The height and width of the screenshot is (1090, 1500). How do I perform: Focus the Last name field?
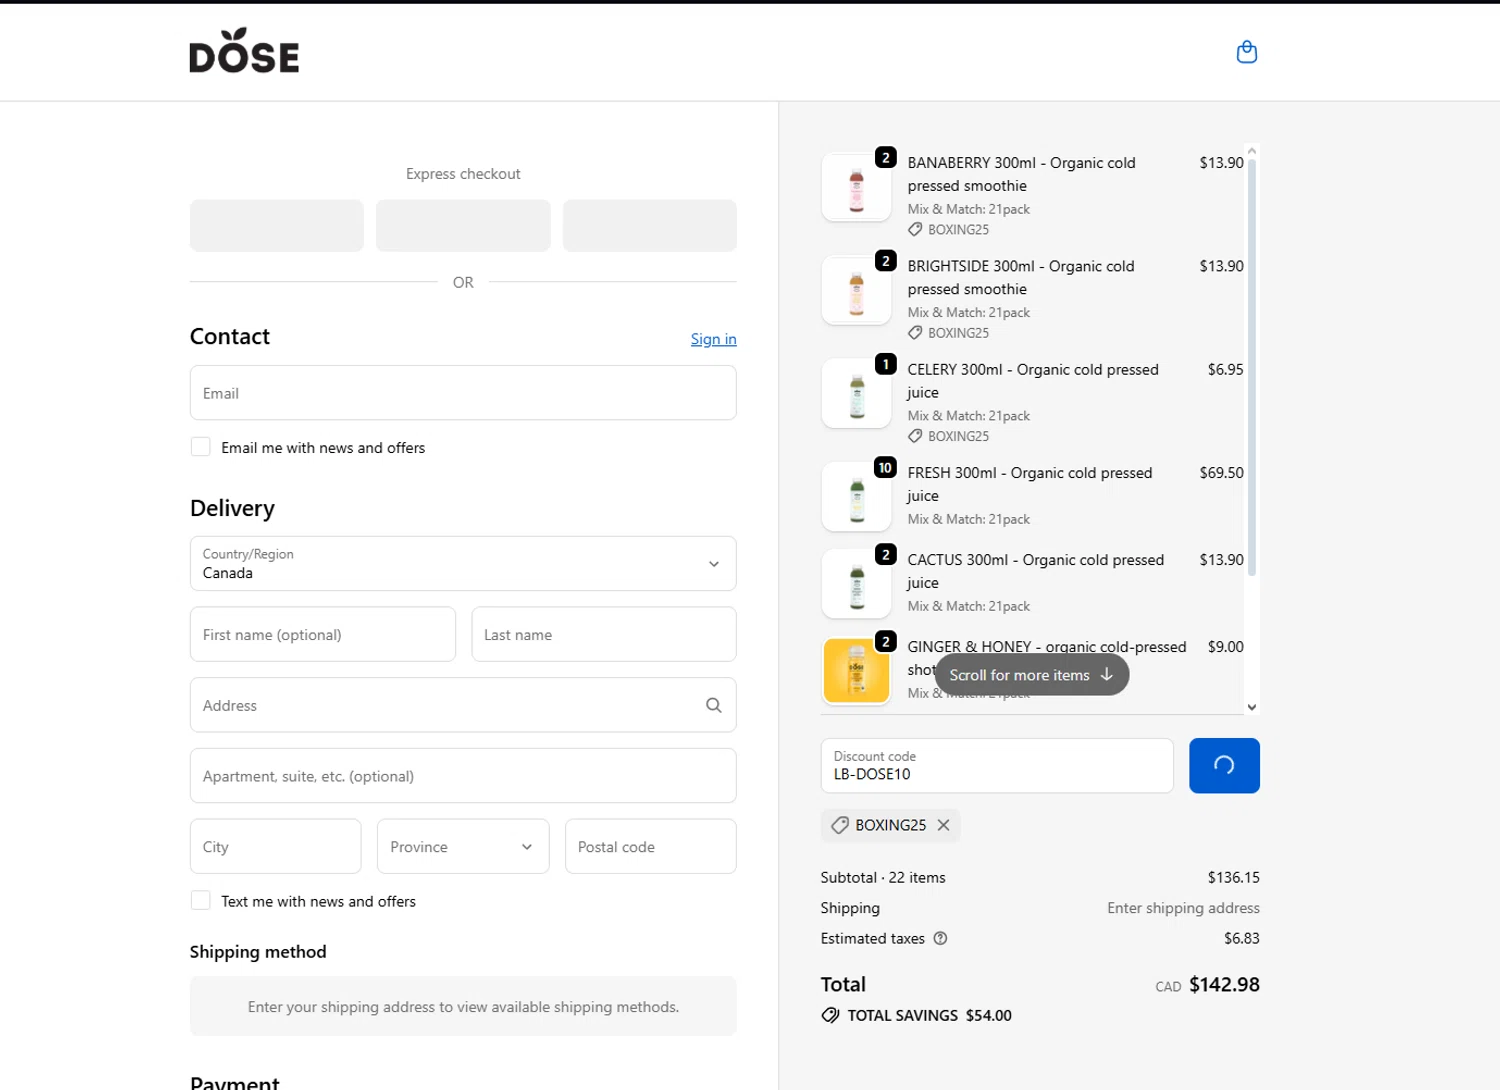pos(604,634)
